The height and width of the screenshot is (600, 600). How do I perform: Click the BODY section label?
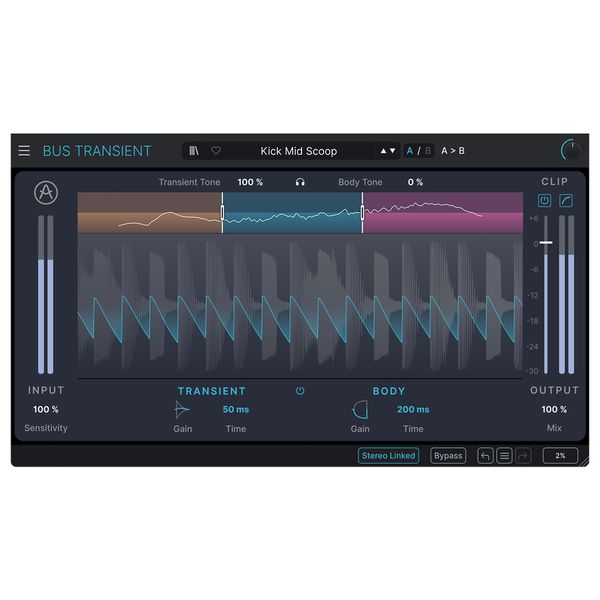pos(389,391)
